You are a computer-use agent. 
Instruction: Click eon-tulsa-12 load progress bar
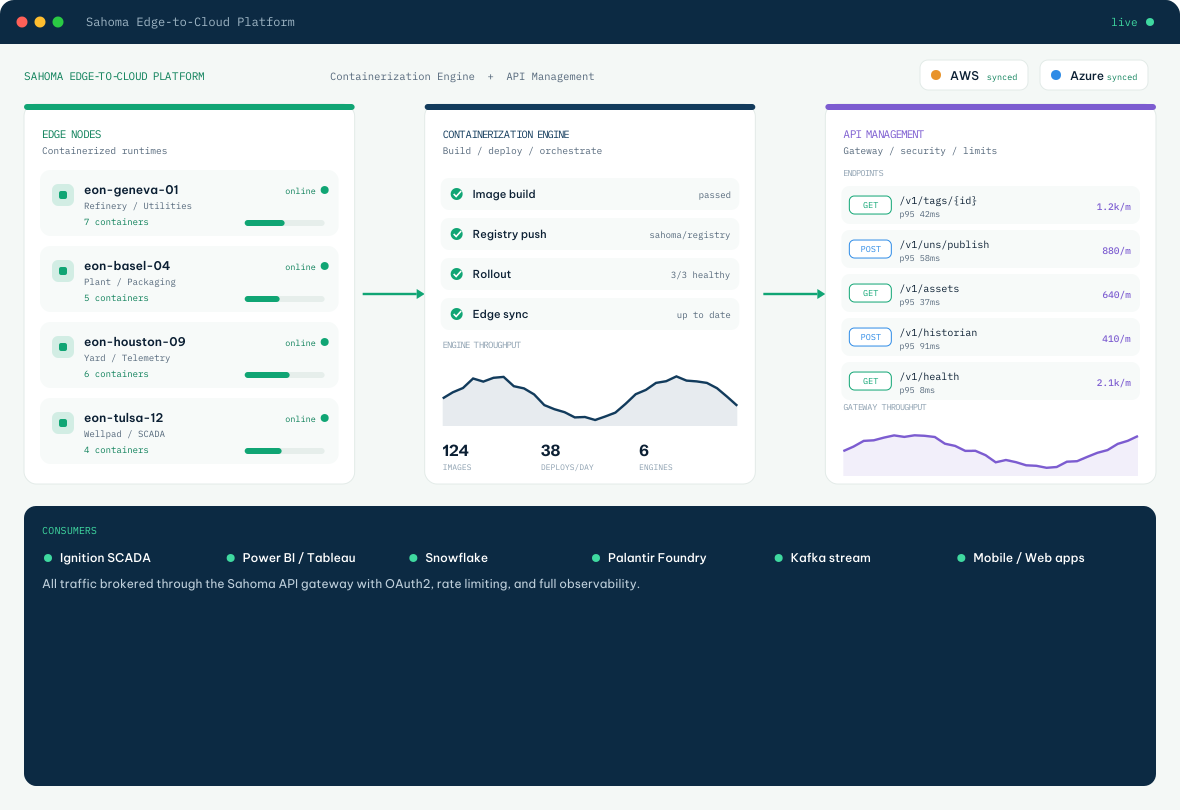click(x=284, y=451)
